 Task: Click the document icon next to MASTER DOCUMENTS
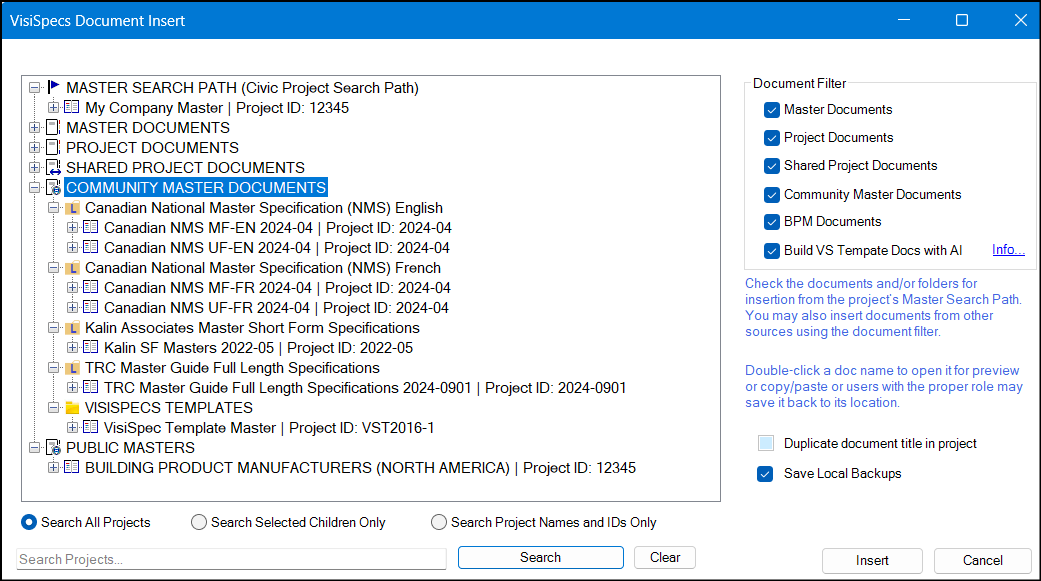point(53,128)
